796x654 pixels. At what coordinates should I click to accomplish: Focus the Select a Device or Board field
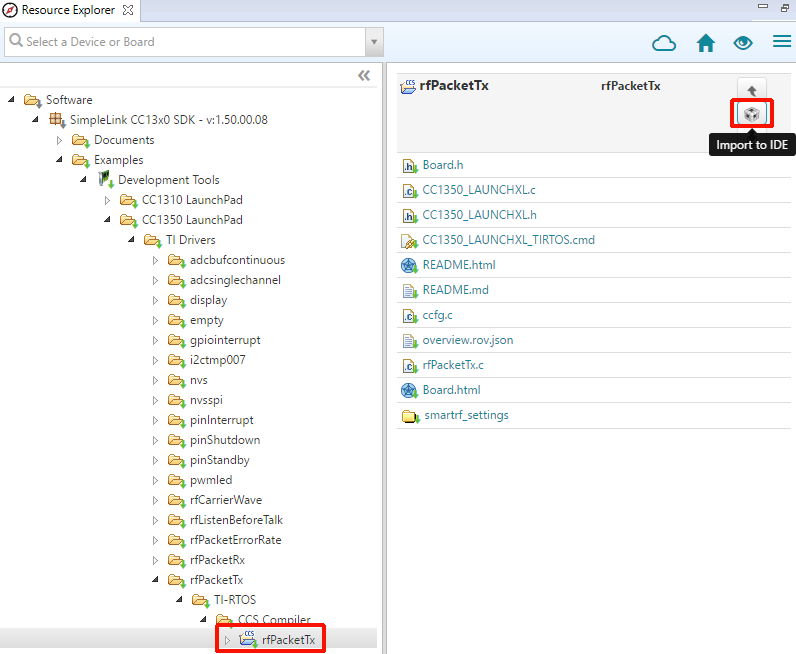click(185, 42)
